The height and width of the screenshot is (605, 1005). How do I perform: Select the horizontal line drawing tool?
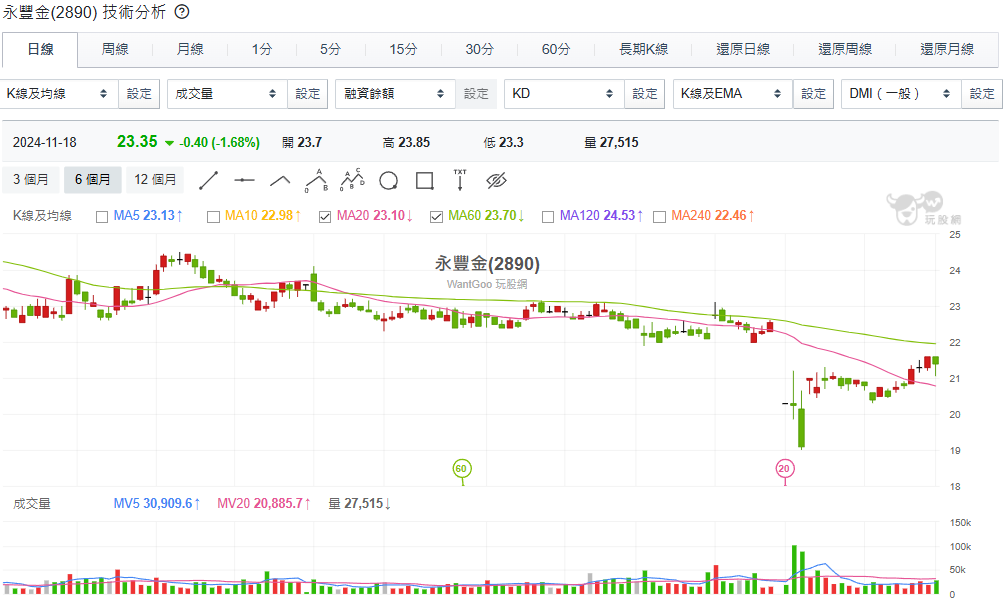click(244, 180)
